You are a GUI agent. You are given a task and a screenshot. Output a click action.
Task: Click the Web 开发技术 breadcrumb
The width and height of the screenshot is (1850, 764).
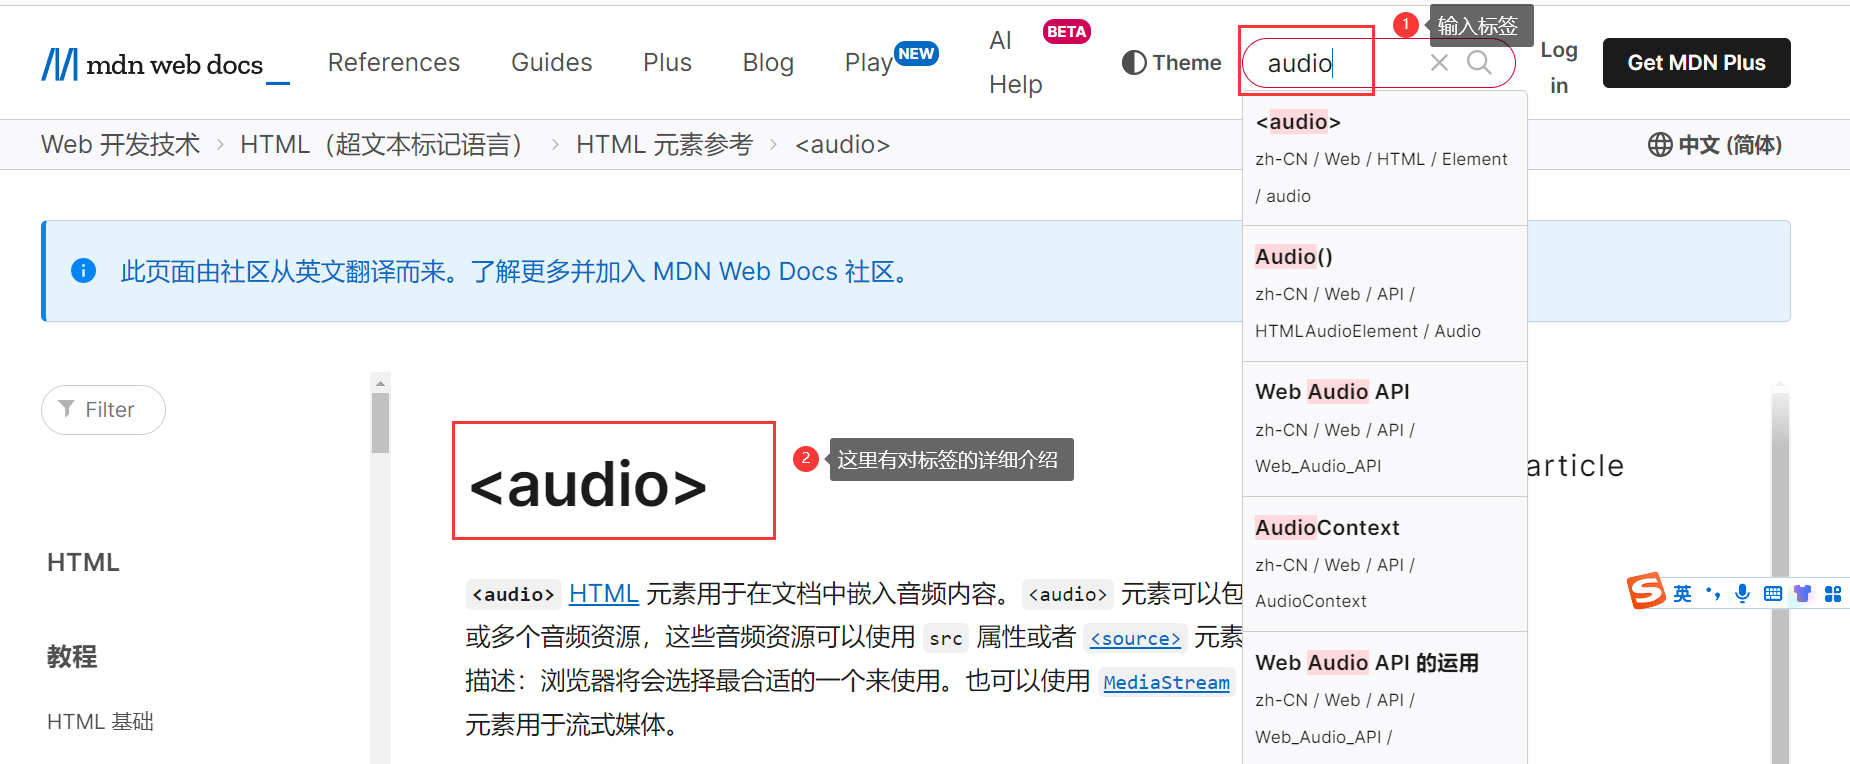pos(121,145)
